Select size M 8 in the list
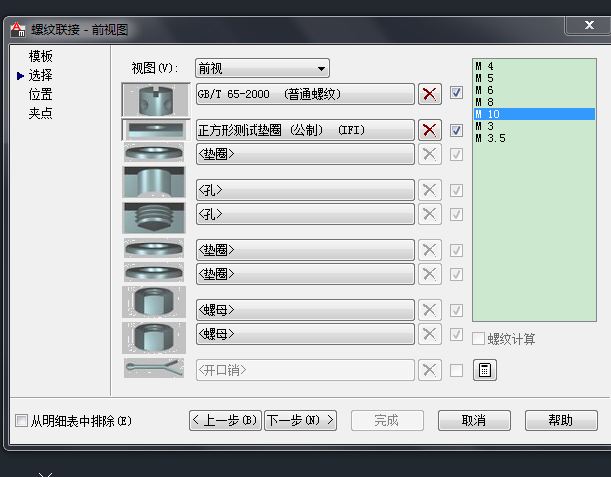The width and height of the screenshot is (611, 477). [x=484, y=102]
